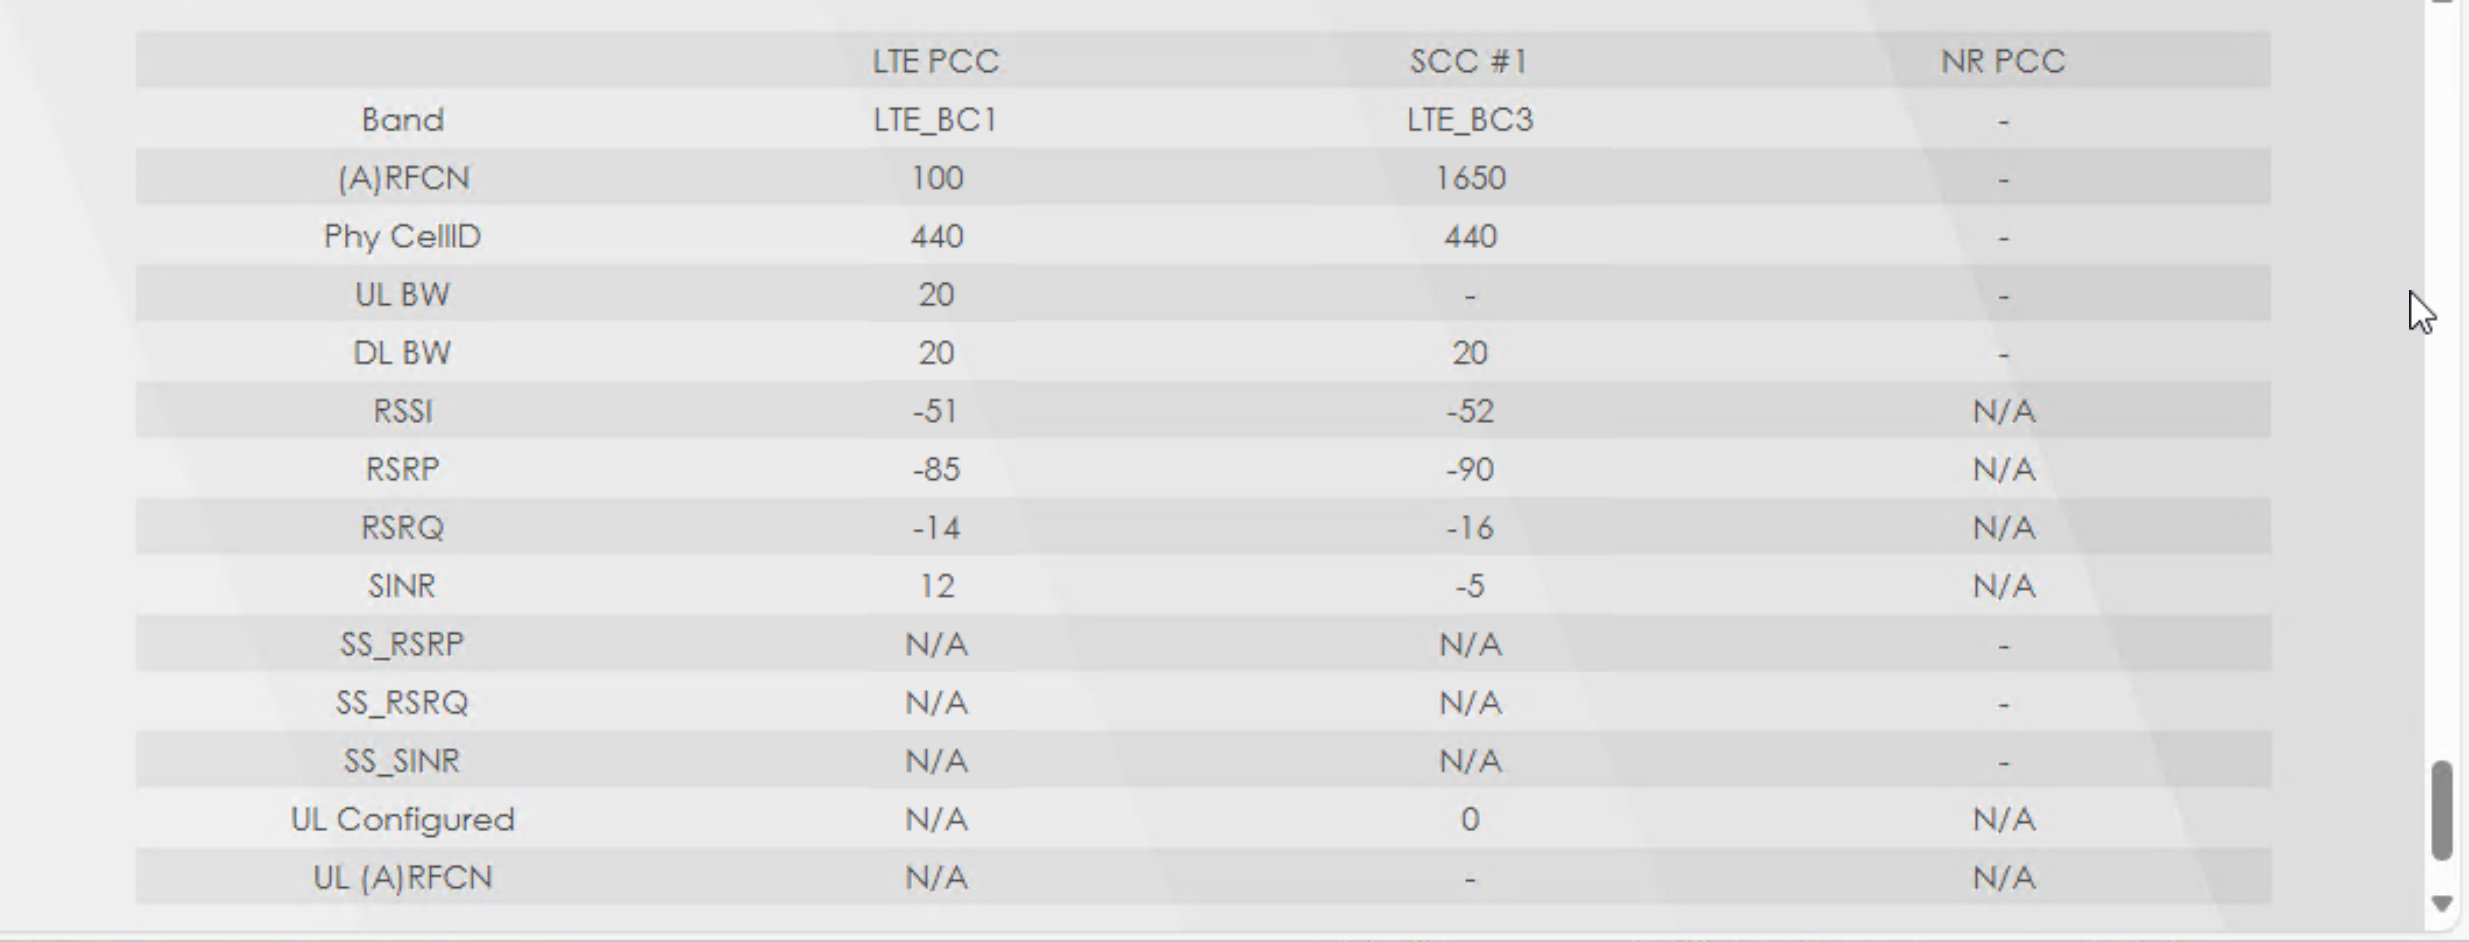Select the (A)RFCN value 1650

(x=1469, y=178)
